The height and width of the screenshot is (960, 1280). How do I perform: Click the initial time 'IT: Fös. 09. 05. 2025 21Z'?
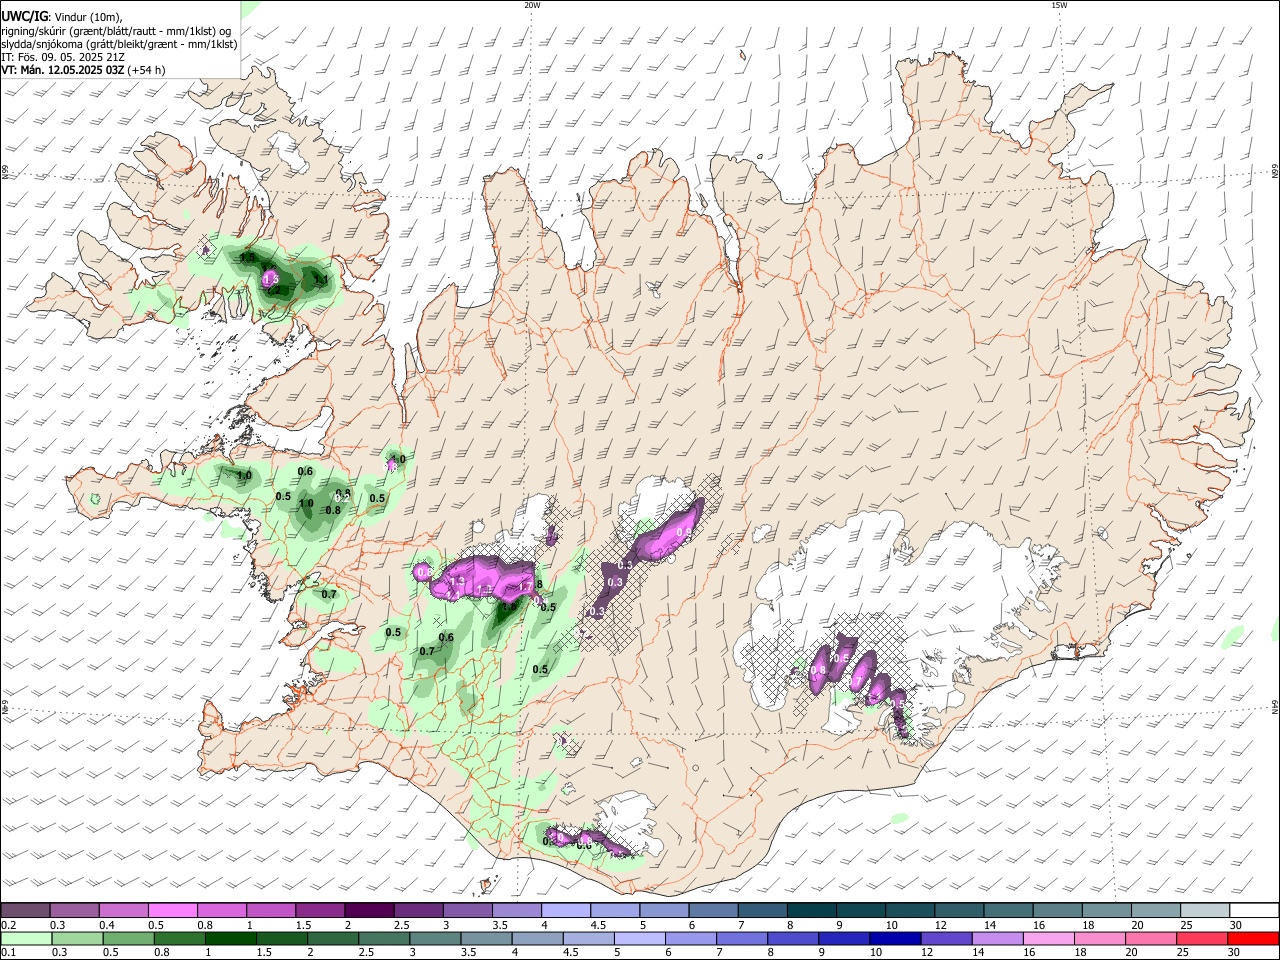(64, 57)
